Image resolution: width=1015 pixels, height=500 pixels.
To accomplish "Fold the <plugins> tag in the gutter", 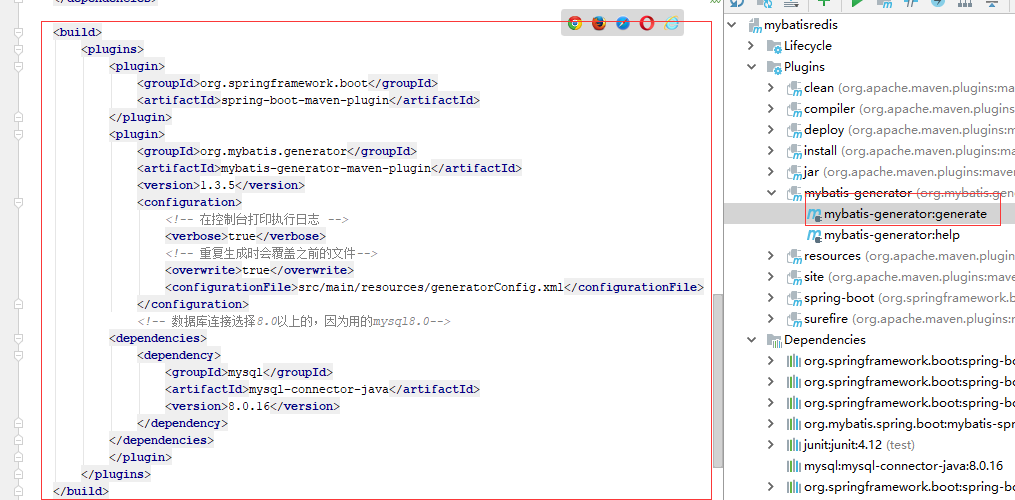I will pos(18,49).
